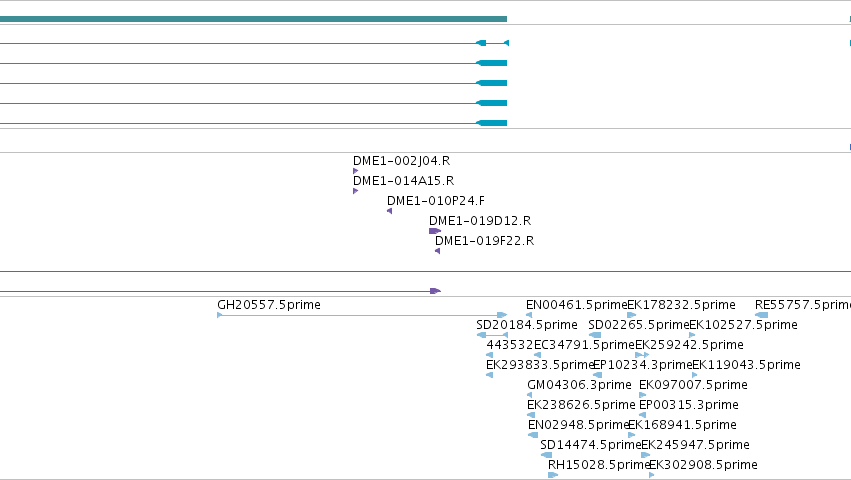Viewport: 851px width, 480px height.
Task: Select the EK238626.5prime label
Action: 581,405
